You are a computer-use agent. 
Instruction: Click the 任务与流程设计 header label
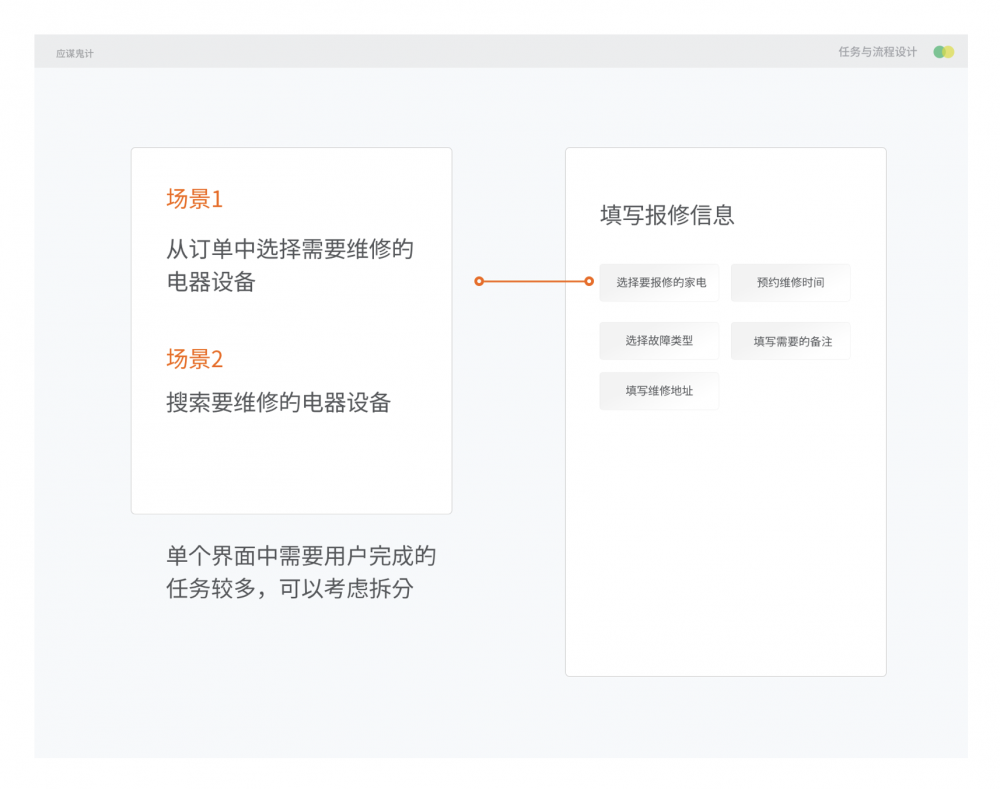877,52
